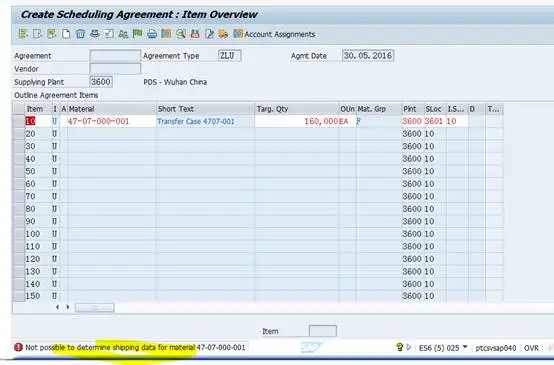
Task: Select the row selector for item 20
Action: pyautogui.click(x=18, y=134)
